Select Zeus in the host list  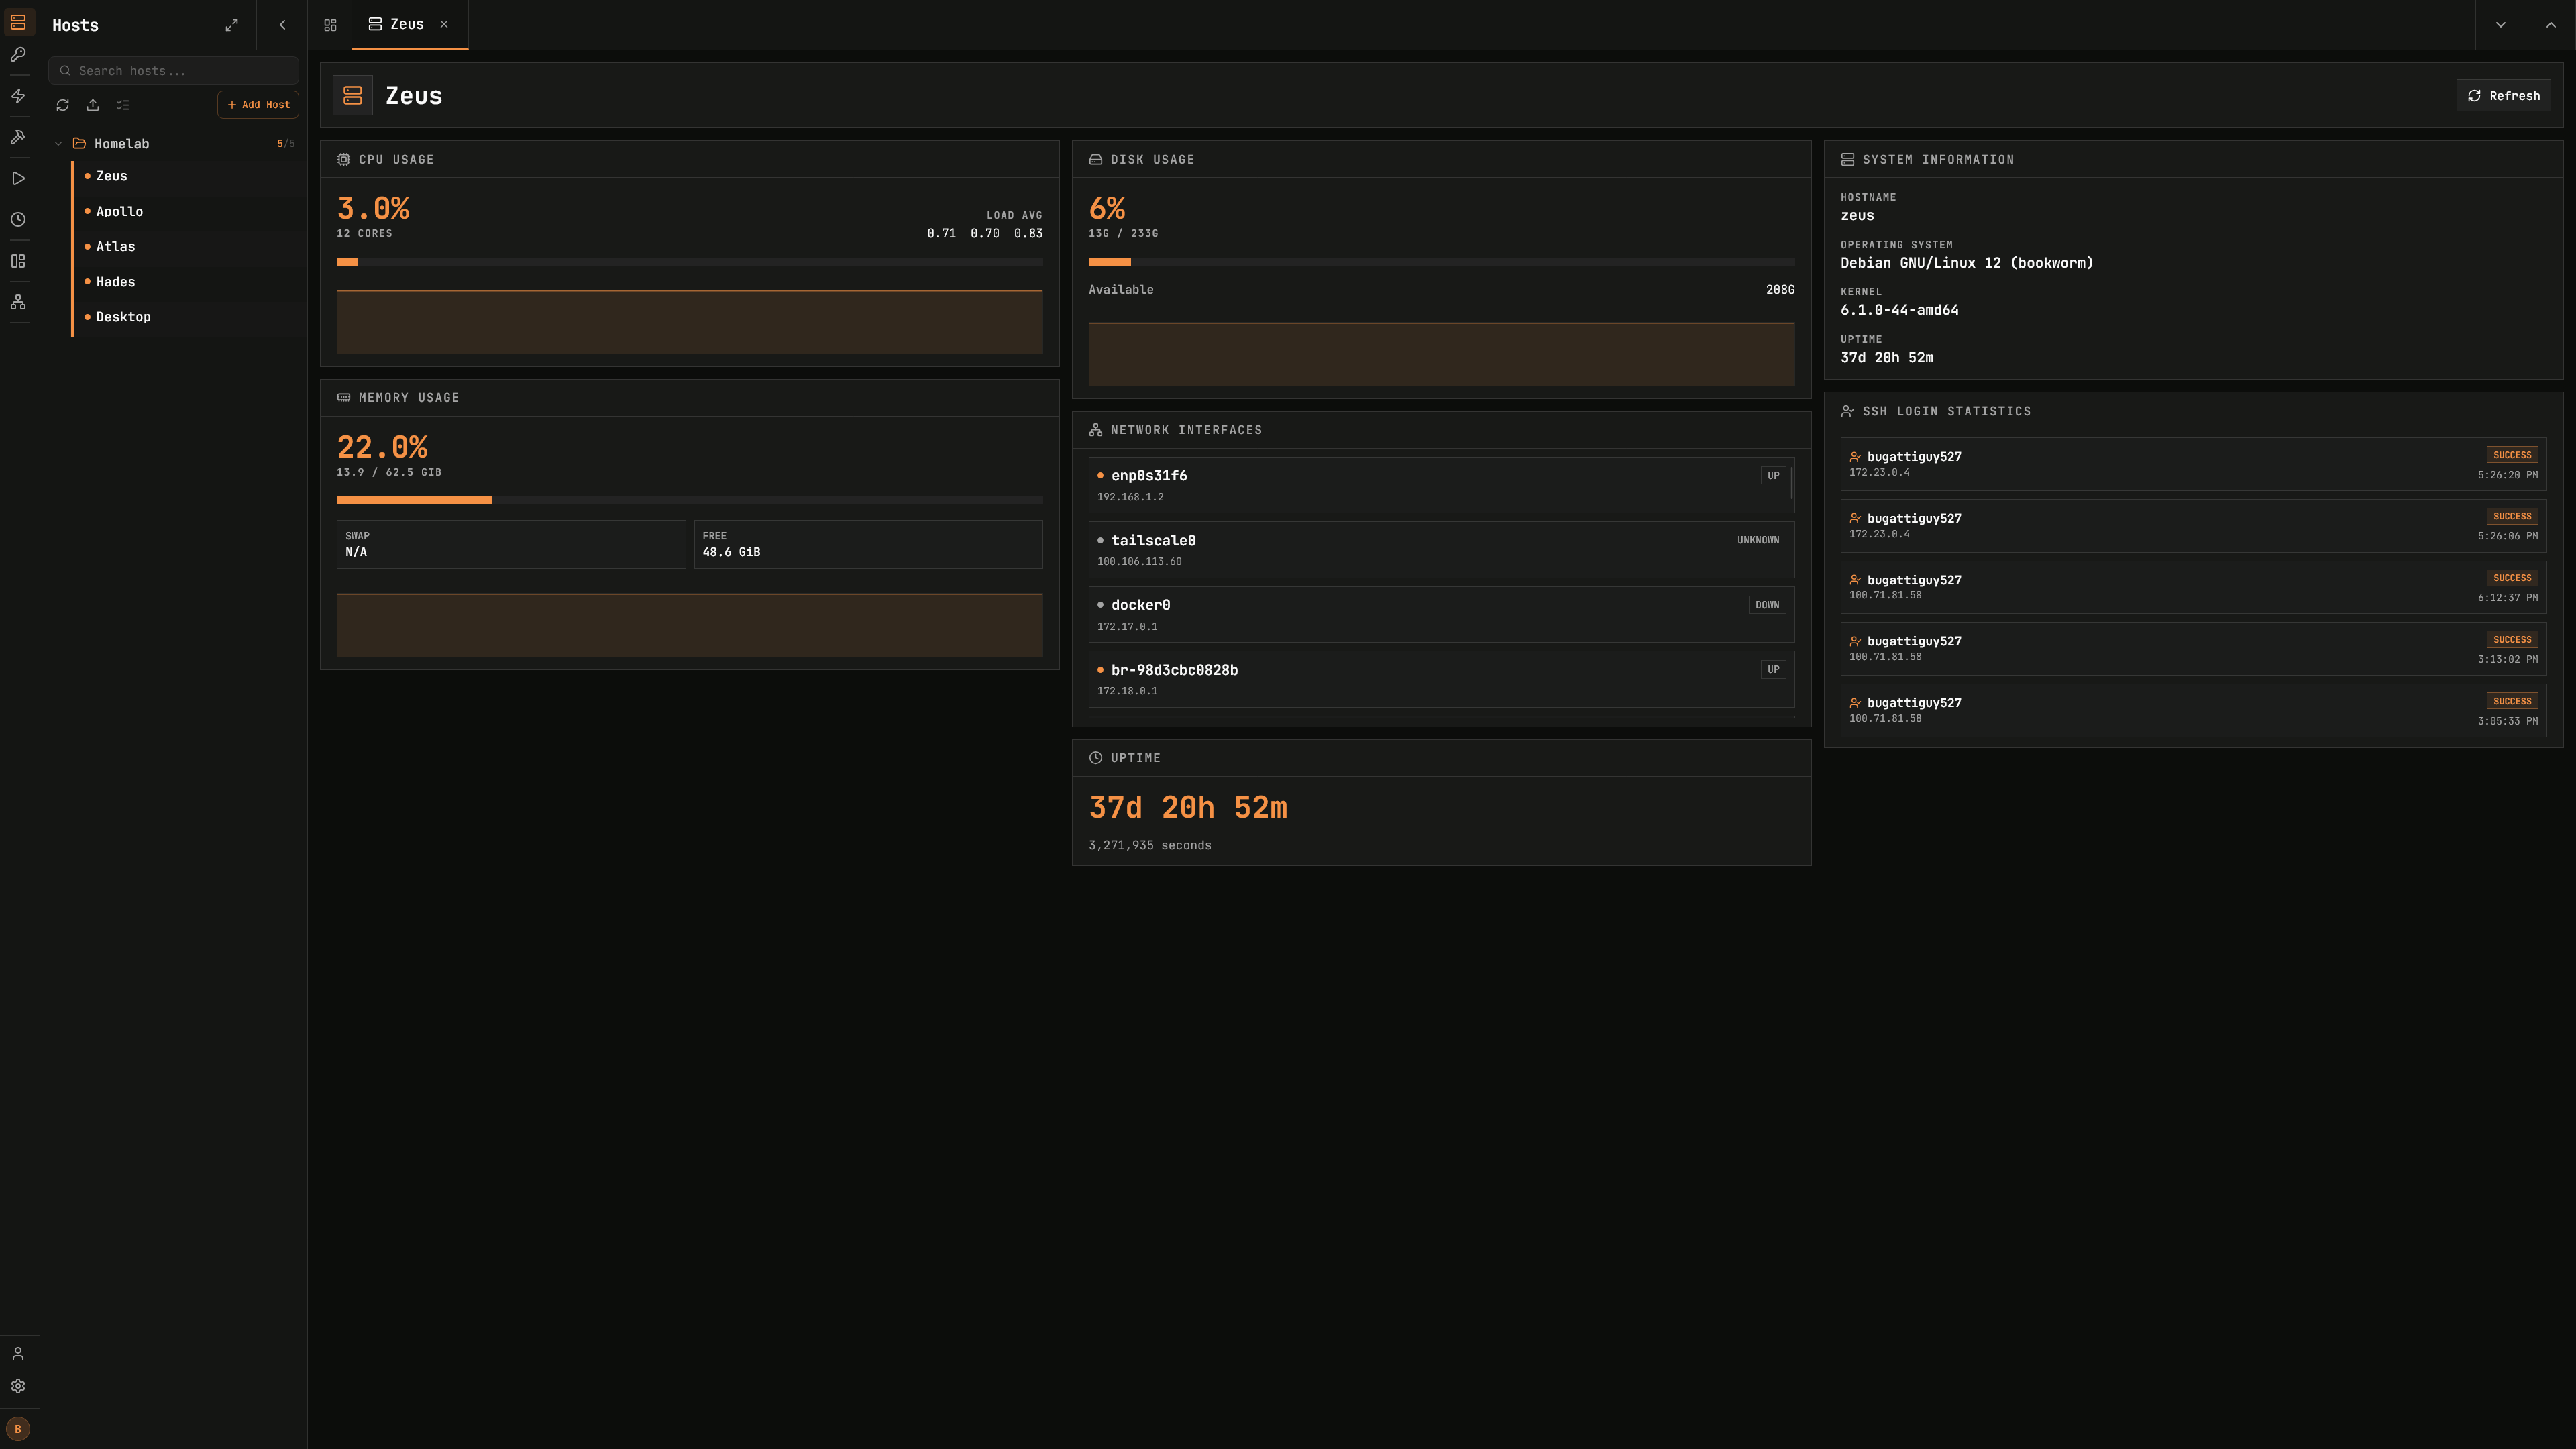coord(189,176)
